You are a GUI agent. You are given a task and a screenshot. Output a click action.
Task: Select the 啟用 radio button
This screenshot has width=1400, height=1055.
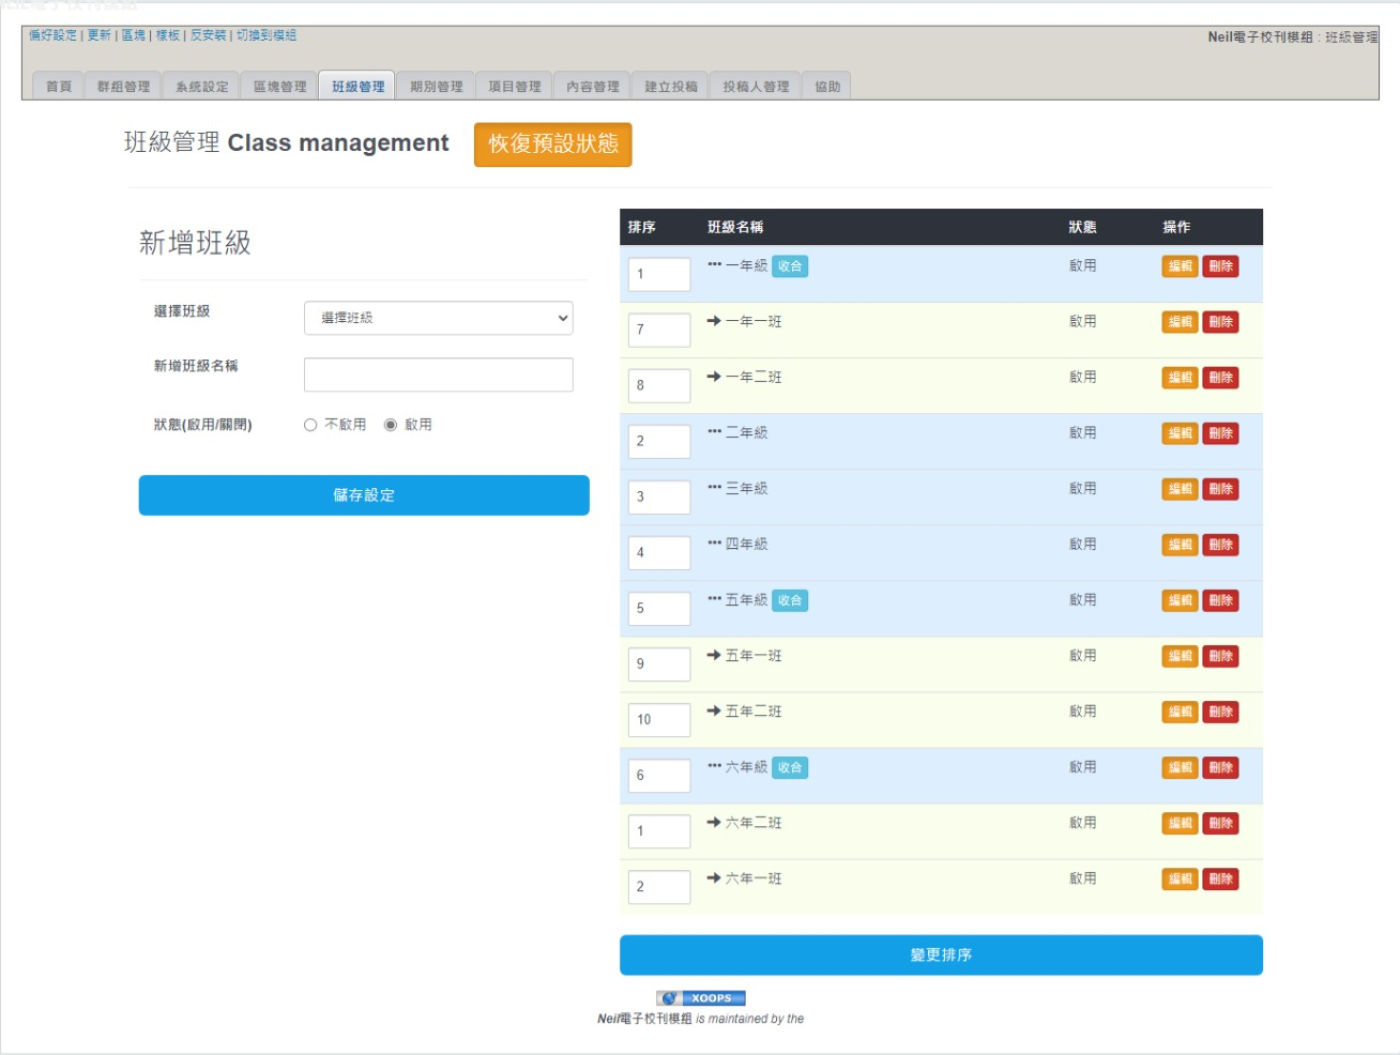(391, 425)
